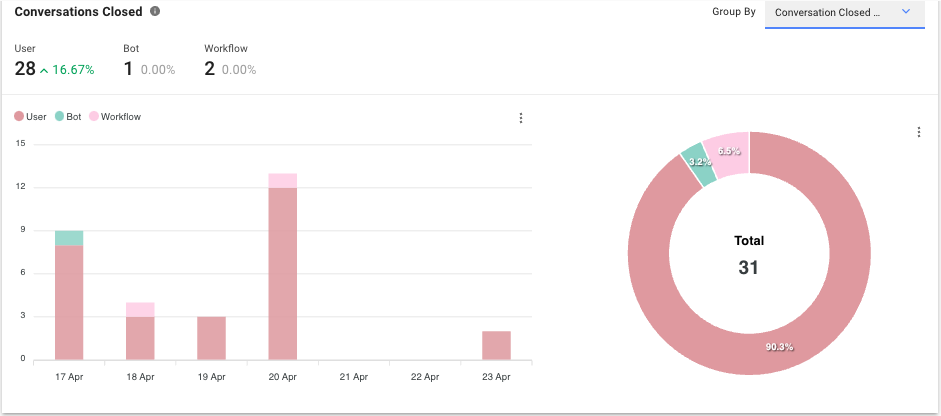
Task: Open the bar chart three-dot menu
Action: [x=520, y=118]
